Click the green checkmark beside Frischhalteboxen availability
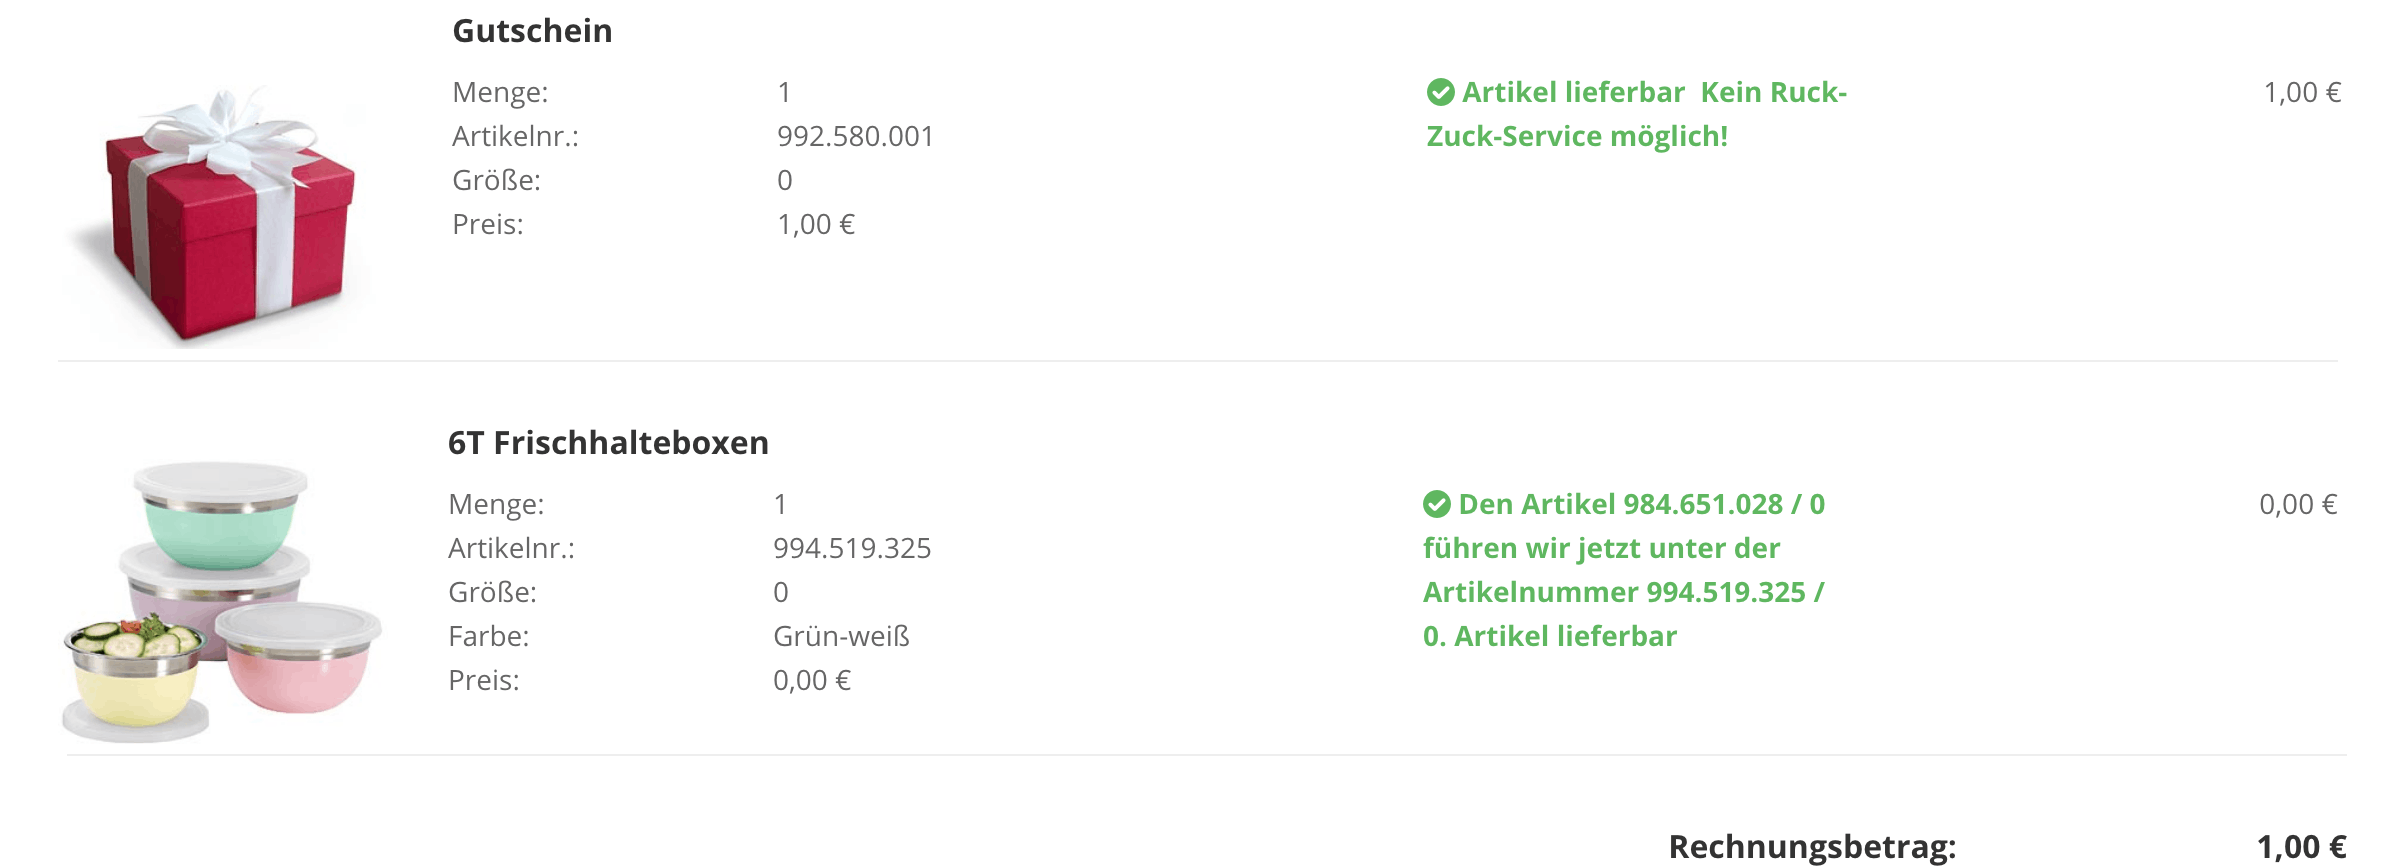The height and width of the screenshot is (866, 2390). pos(1436,505)
